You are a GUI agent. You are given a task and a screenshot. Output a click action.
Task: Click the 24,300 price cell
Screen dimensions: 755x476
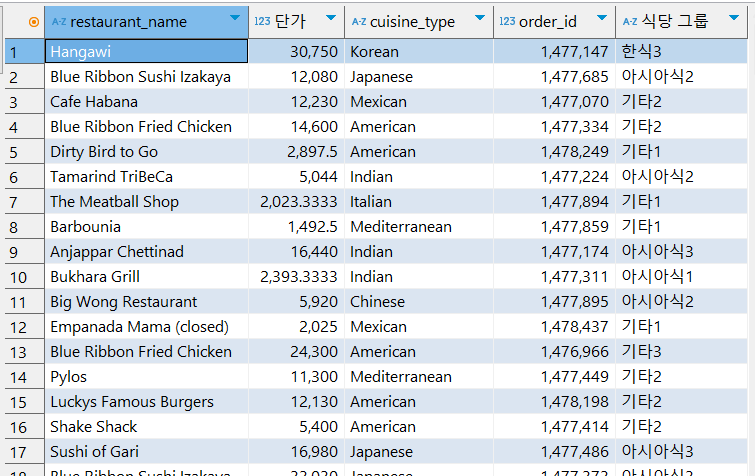297,352
